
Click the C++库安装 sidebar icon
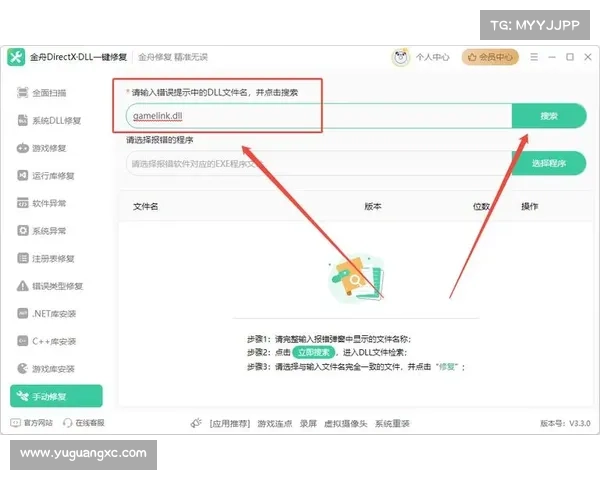coord(23,341)
